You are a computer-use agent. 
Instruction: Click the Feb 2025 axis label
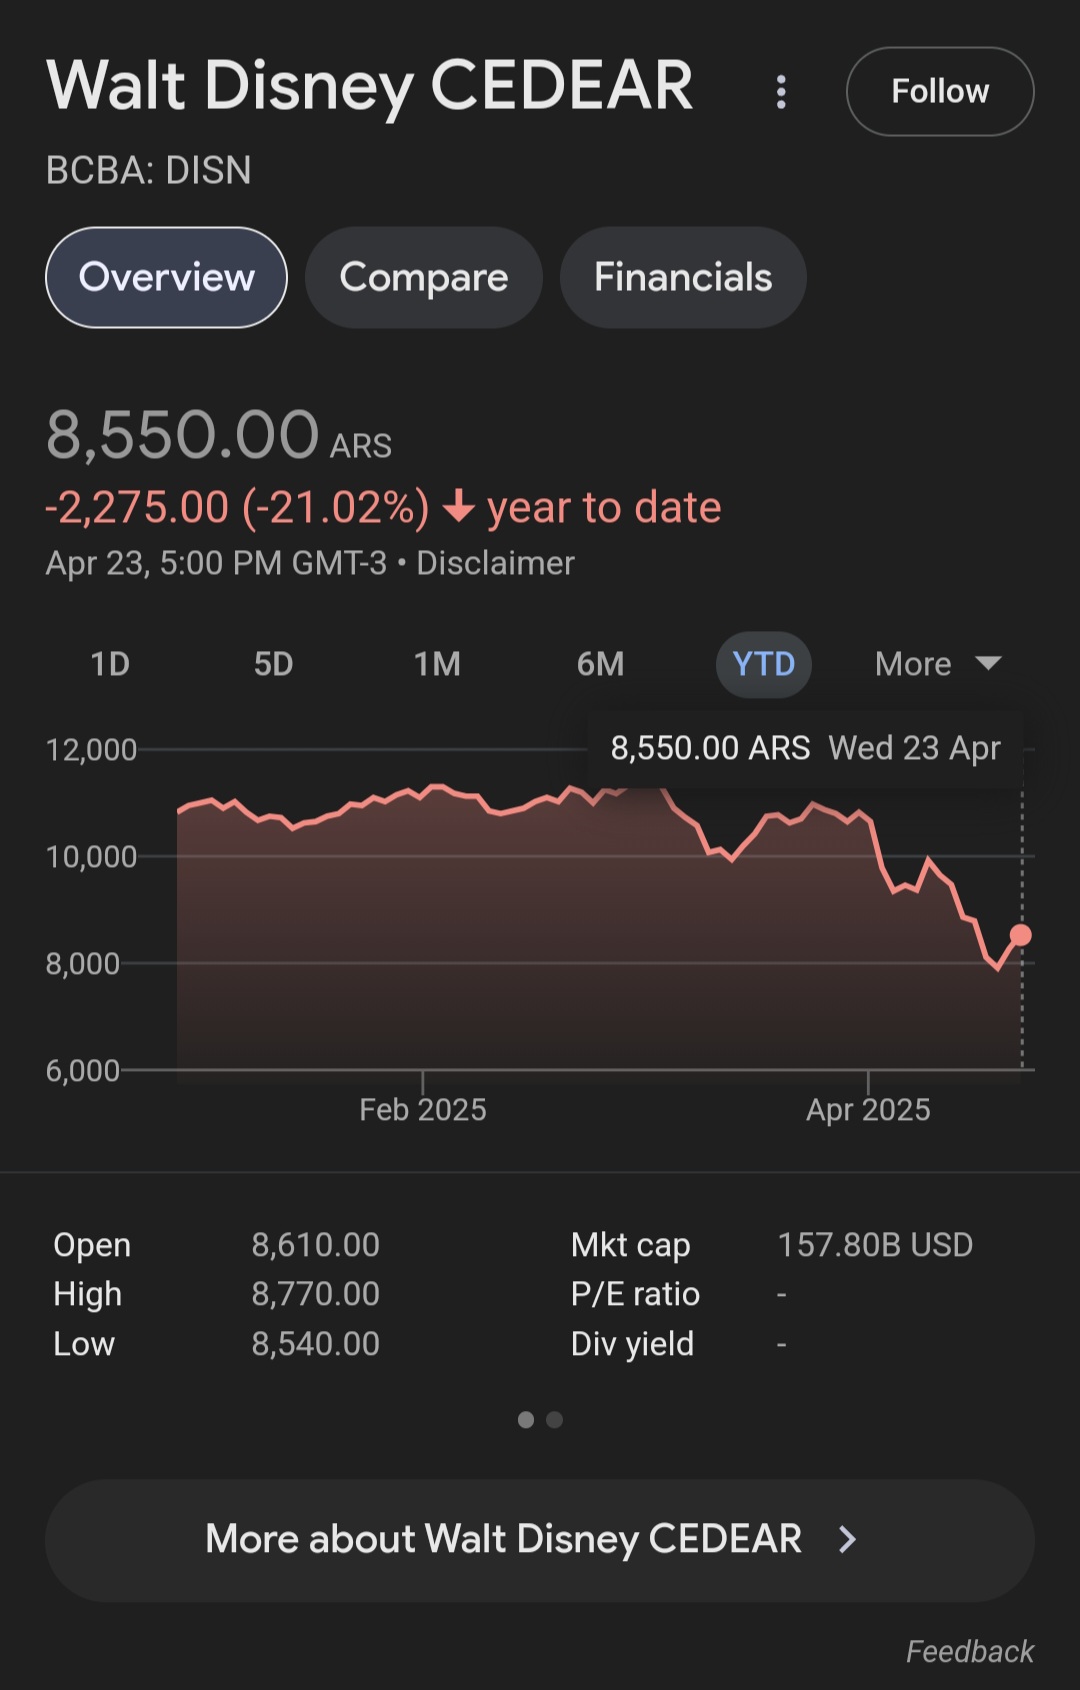pyautogui.click(x=423, y=1110)
